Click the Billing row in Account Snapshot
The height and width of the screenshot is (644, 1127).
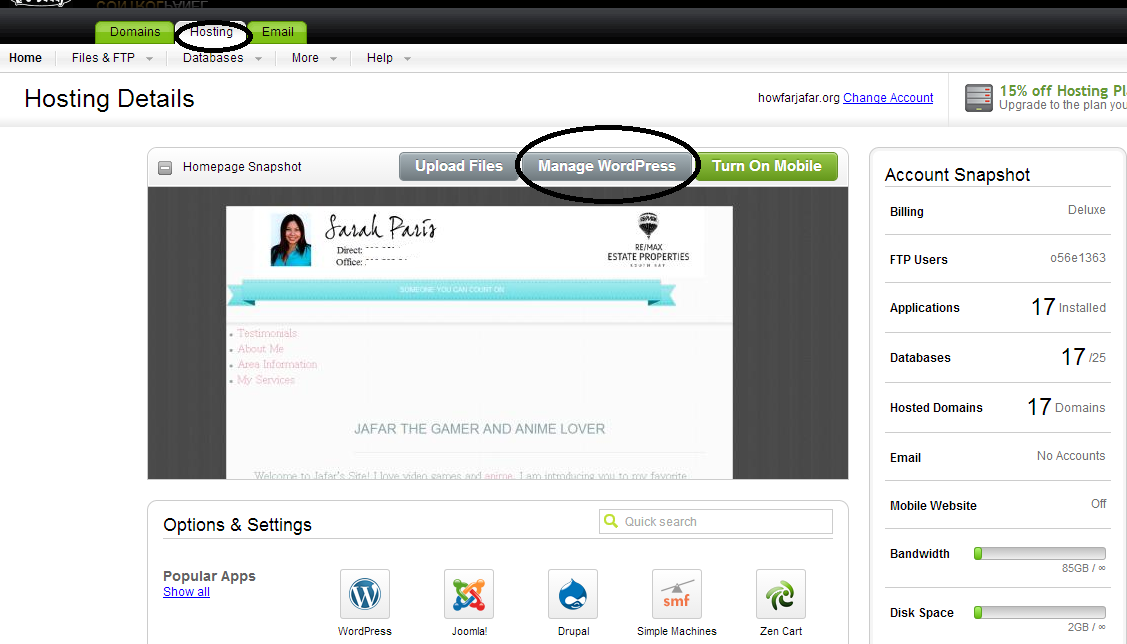point(998,211)
